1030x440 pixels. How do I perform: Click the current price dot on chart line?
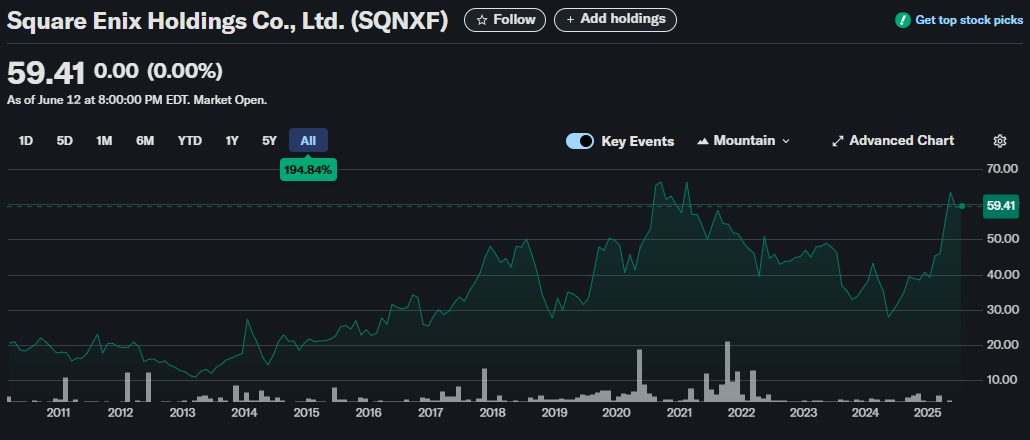tap(962, 206)
